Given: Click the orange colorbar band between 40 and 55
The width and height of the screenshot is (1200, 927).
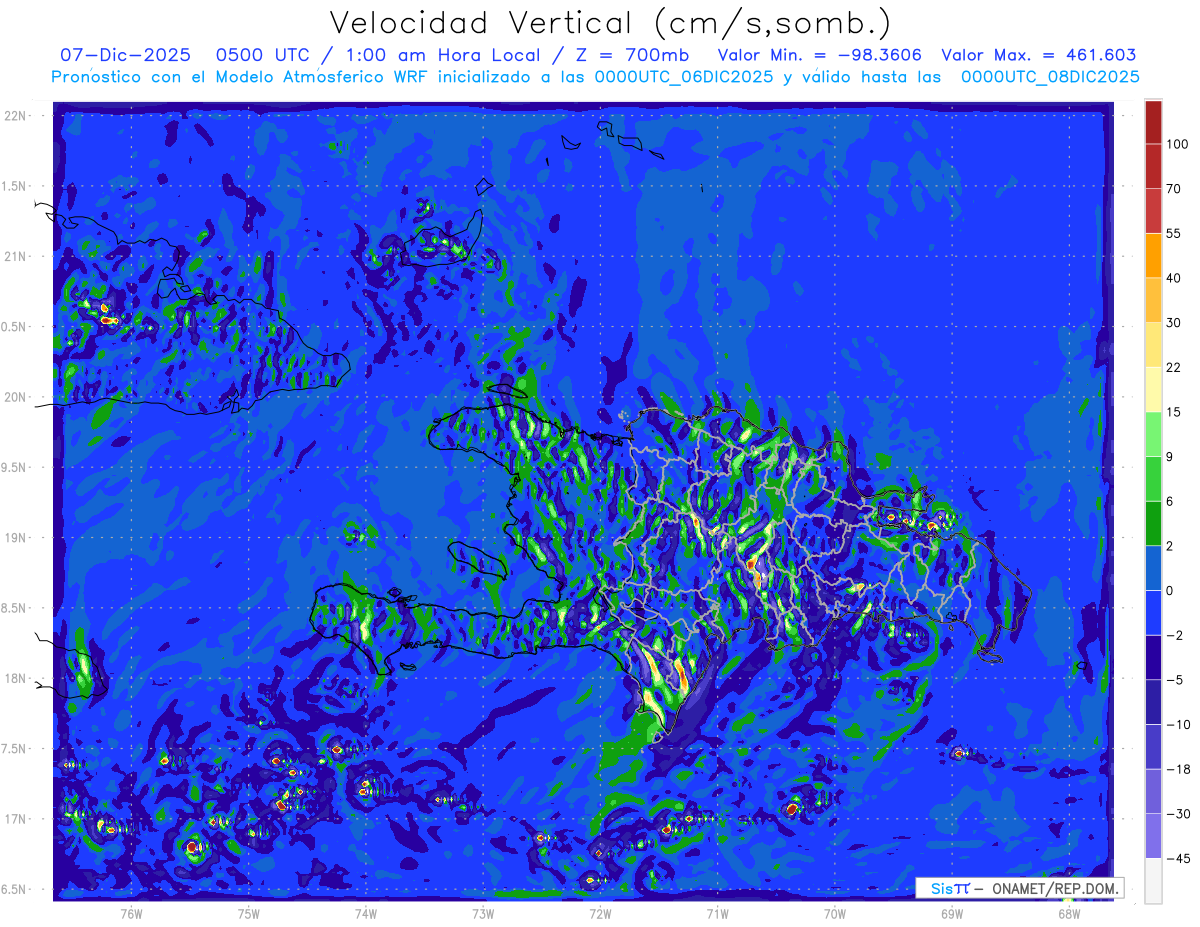Looking at the screenshot, I should [x=1153, y=255].
